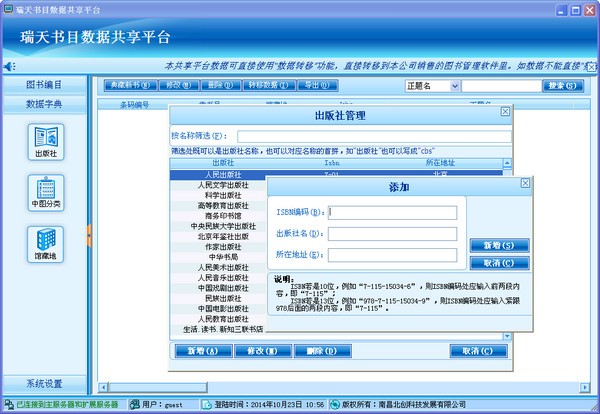
Task: Close the 出版社管理 dialog
Action: click(505, 111)
